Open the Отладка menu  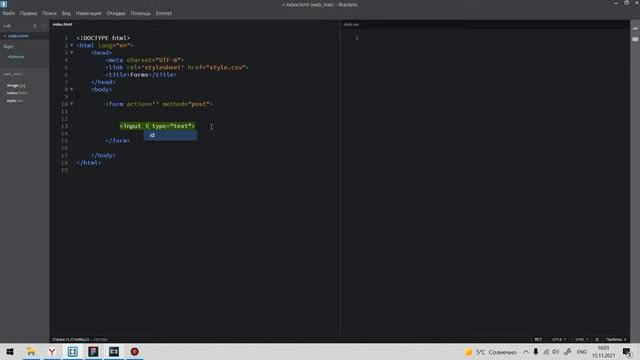(x=116, y=13)
